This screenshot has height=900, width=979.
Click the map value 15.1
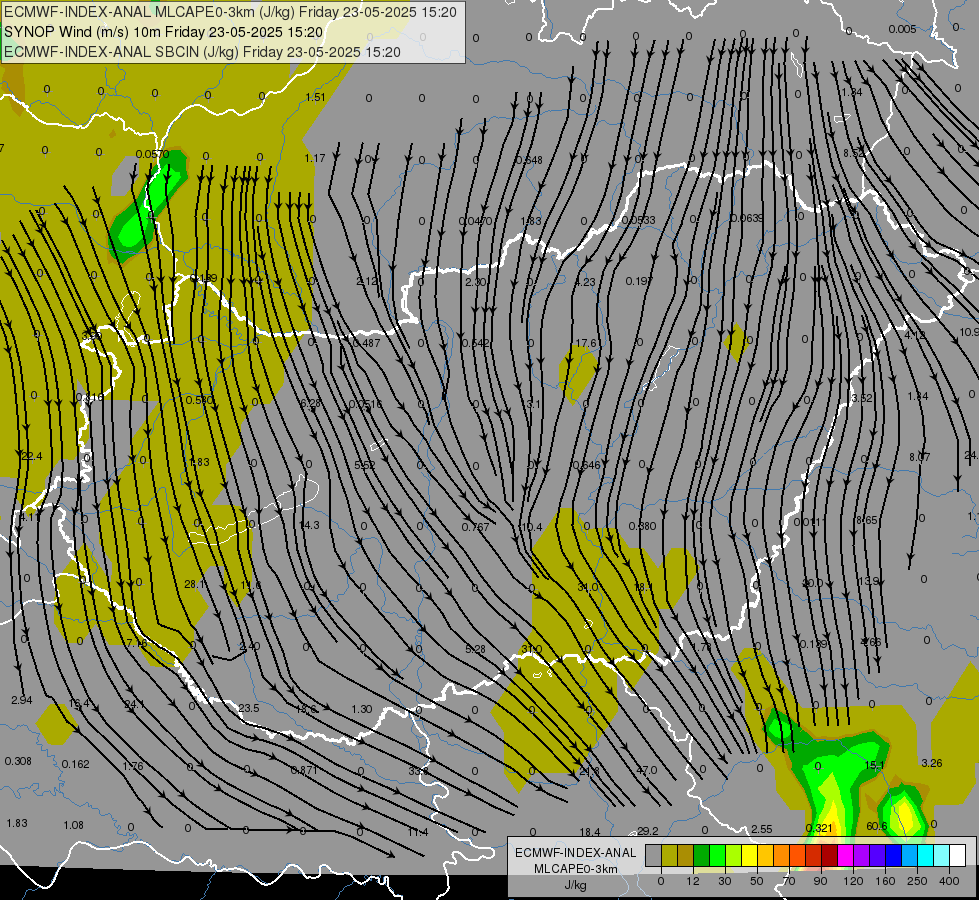click(x=874, y=765)
